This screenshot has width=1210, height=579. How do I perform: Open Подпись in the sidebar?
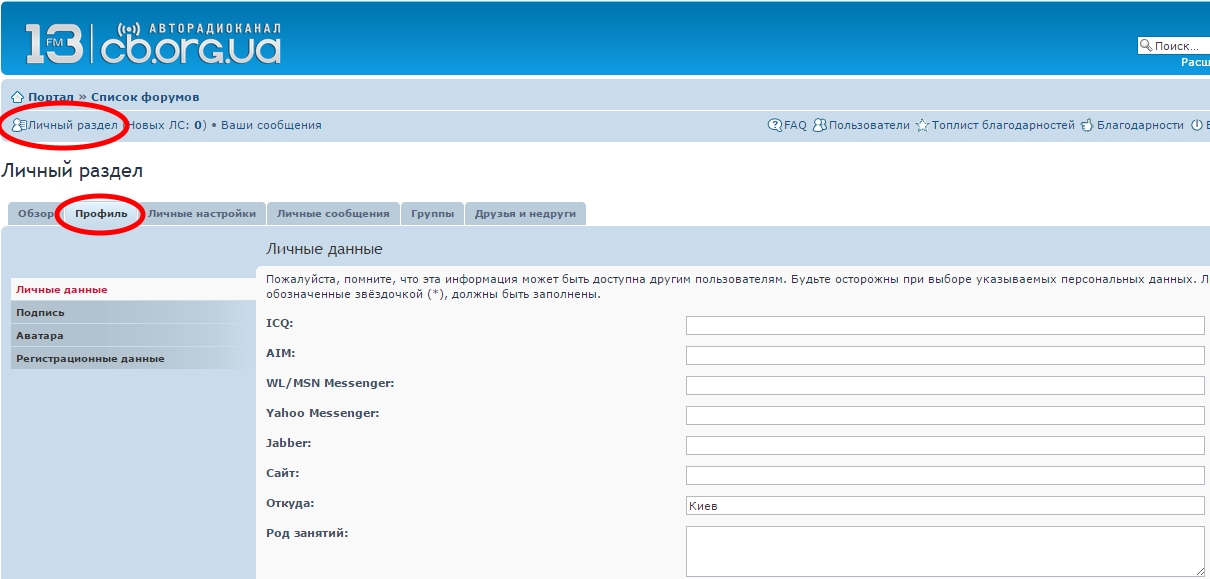click(40, 312)
